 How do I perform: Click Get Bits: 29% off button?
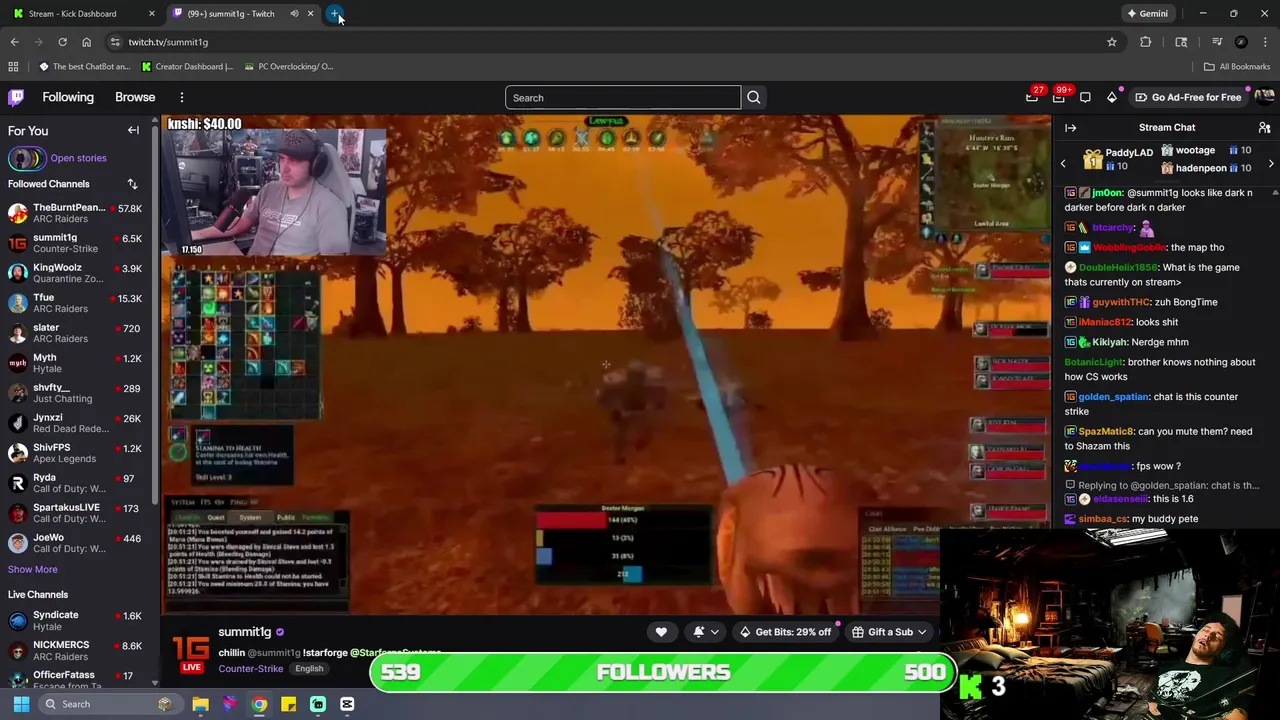(785, 632)
